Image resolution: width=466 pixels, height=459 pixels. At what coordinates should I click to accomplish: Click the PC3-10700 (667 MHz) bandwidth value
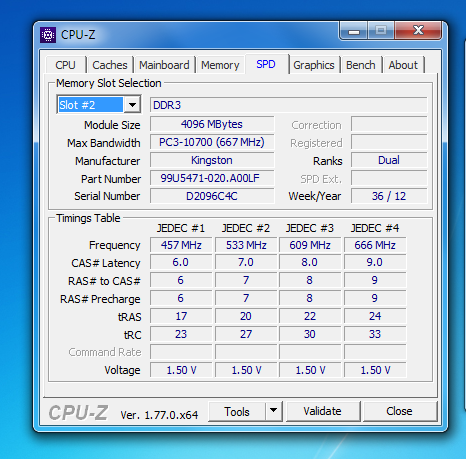pyautogui.click(x=212, y=142)
